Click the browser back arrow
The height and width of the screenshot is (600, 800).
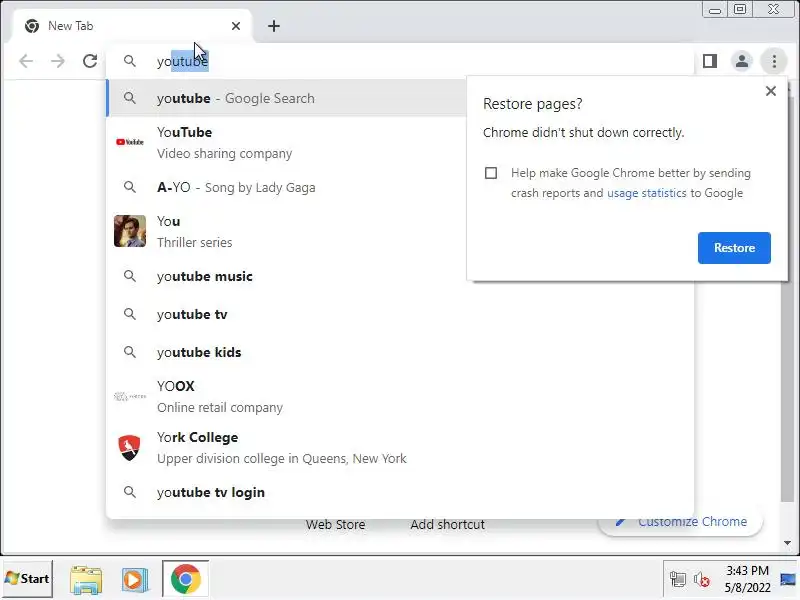pos(26,61)
